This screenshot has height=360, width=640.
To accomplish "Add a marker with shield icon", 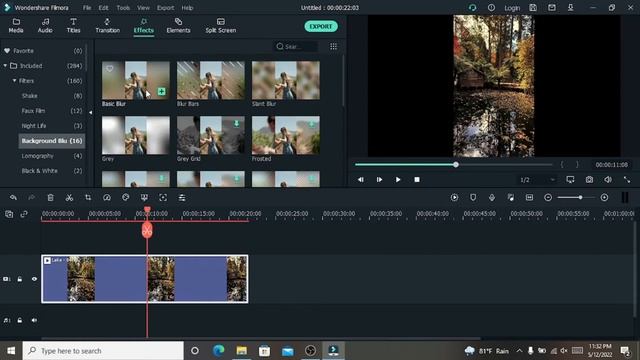I will click(x=473, y=198).
